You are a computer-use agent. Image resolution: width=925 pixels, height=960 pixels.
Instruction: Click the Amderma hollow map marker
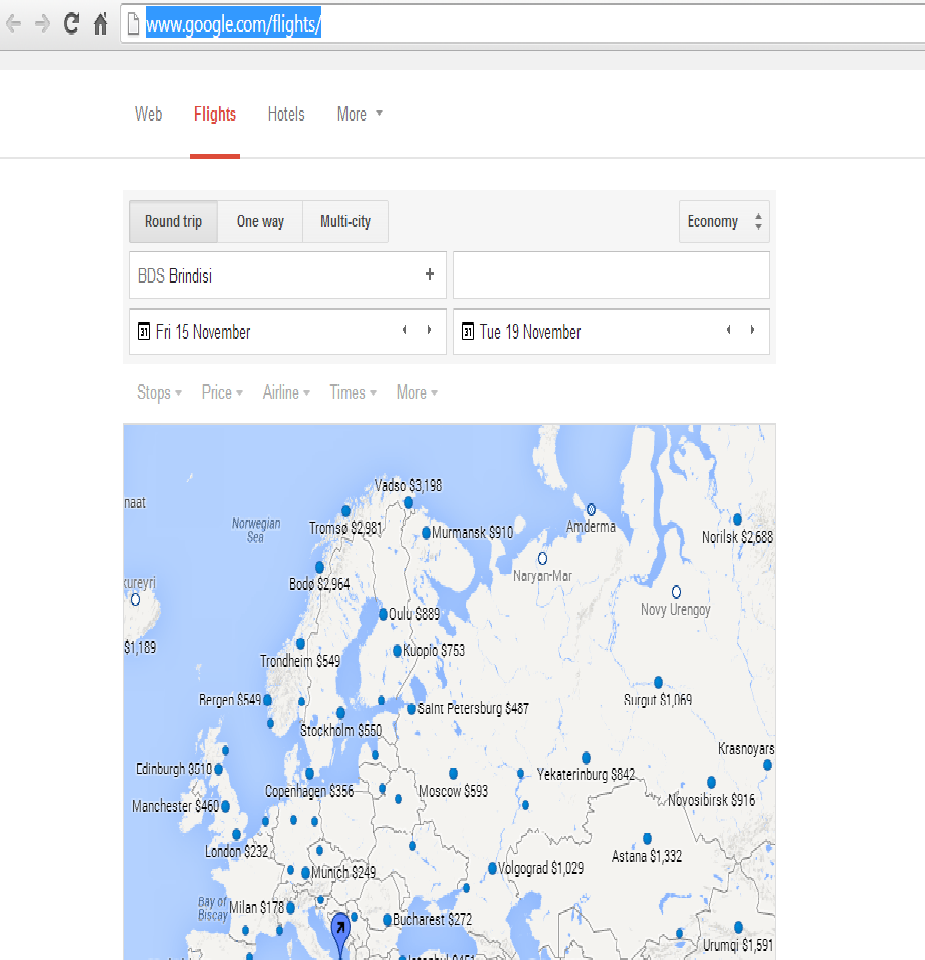pyautogui.click(x=591, y=509)
